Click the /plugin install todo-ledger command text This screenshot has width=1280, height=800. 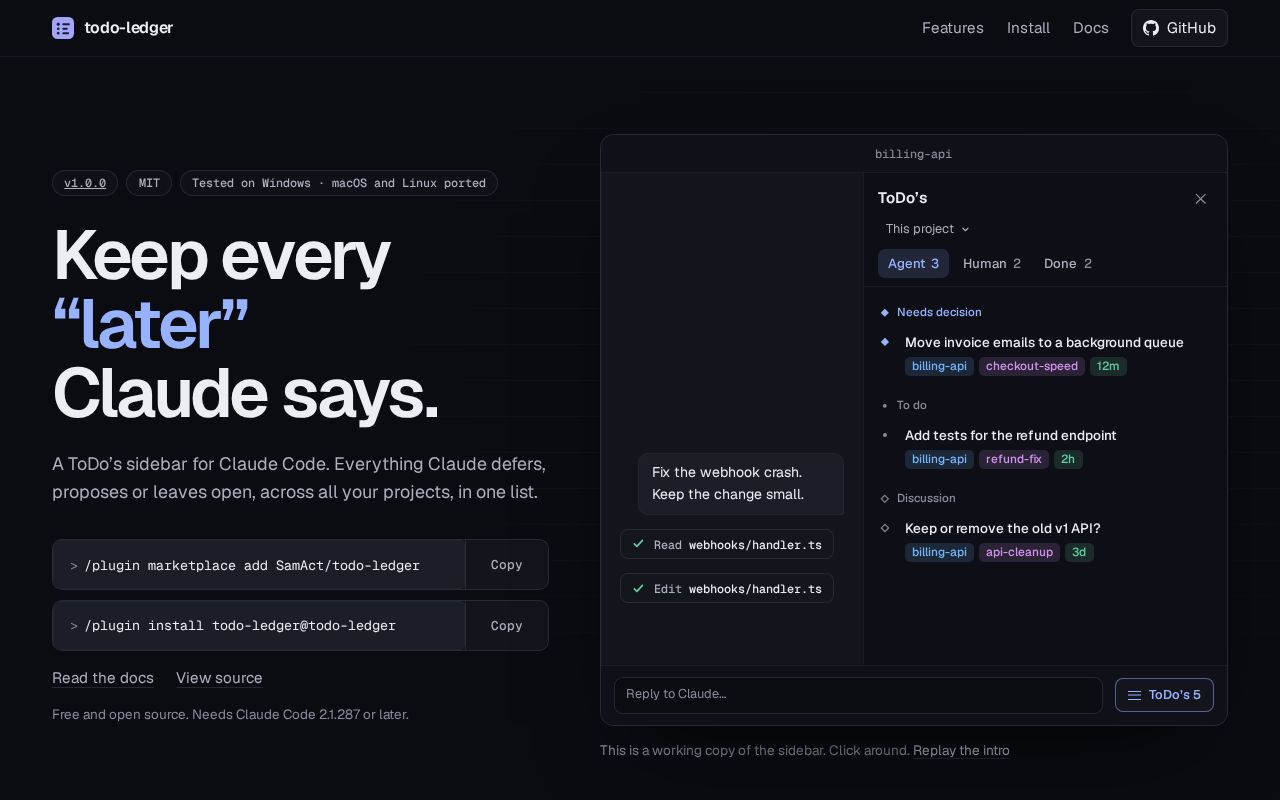click(x=240, y=626)
